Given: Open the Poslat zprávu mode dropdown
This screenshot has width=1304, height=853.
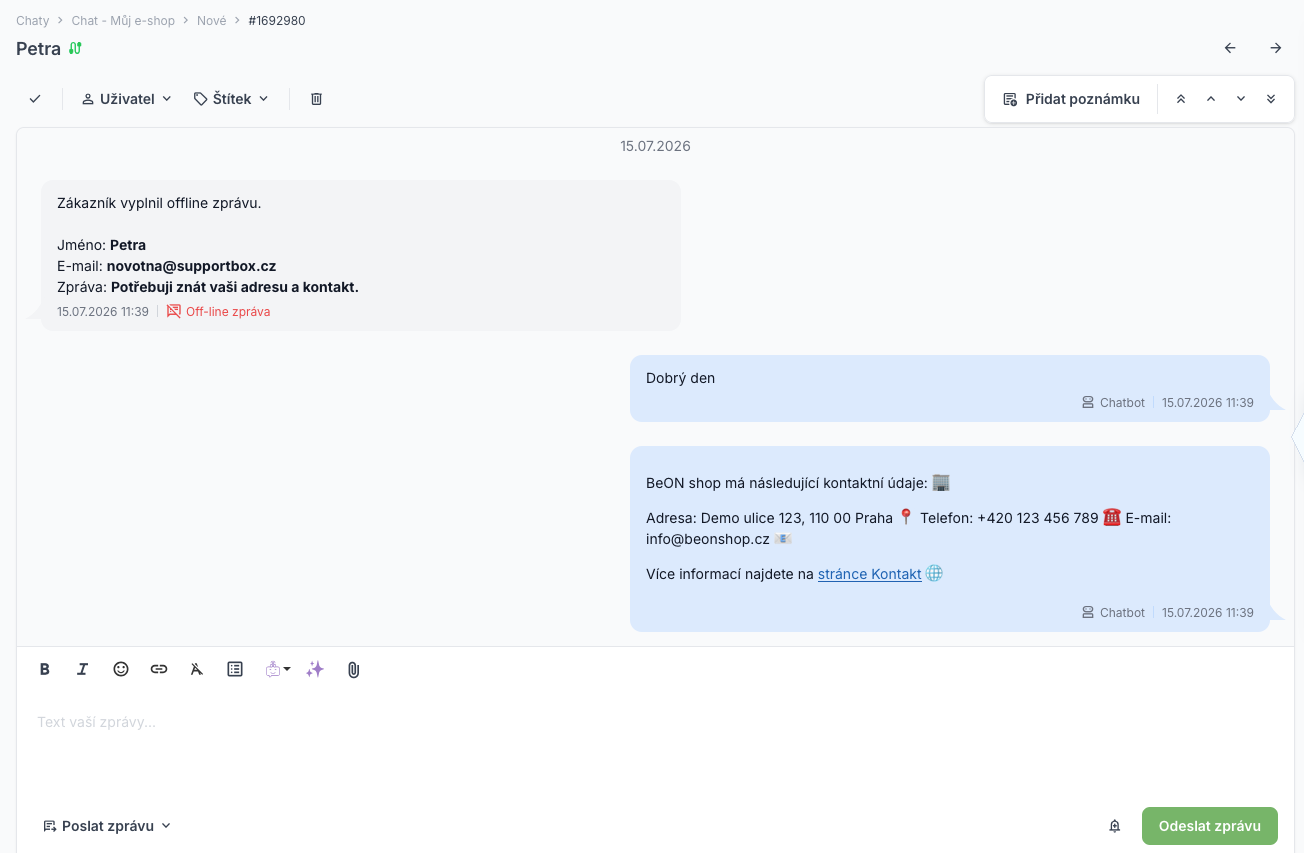Looking at the screenshot, I should 107,826.
